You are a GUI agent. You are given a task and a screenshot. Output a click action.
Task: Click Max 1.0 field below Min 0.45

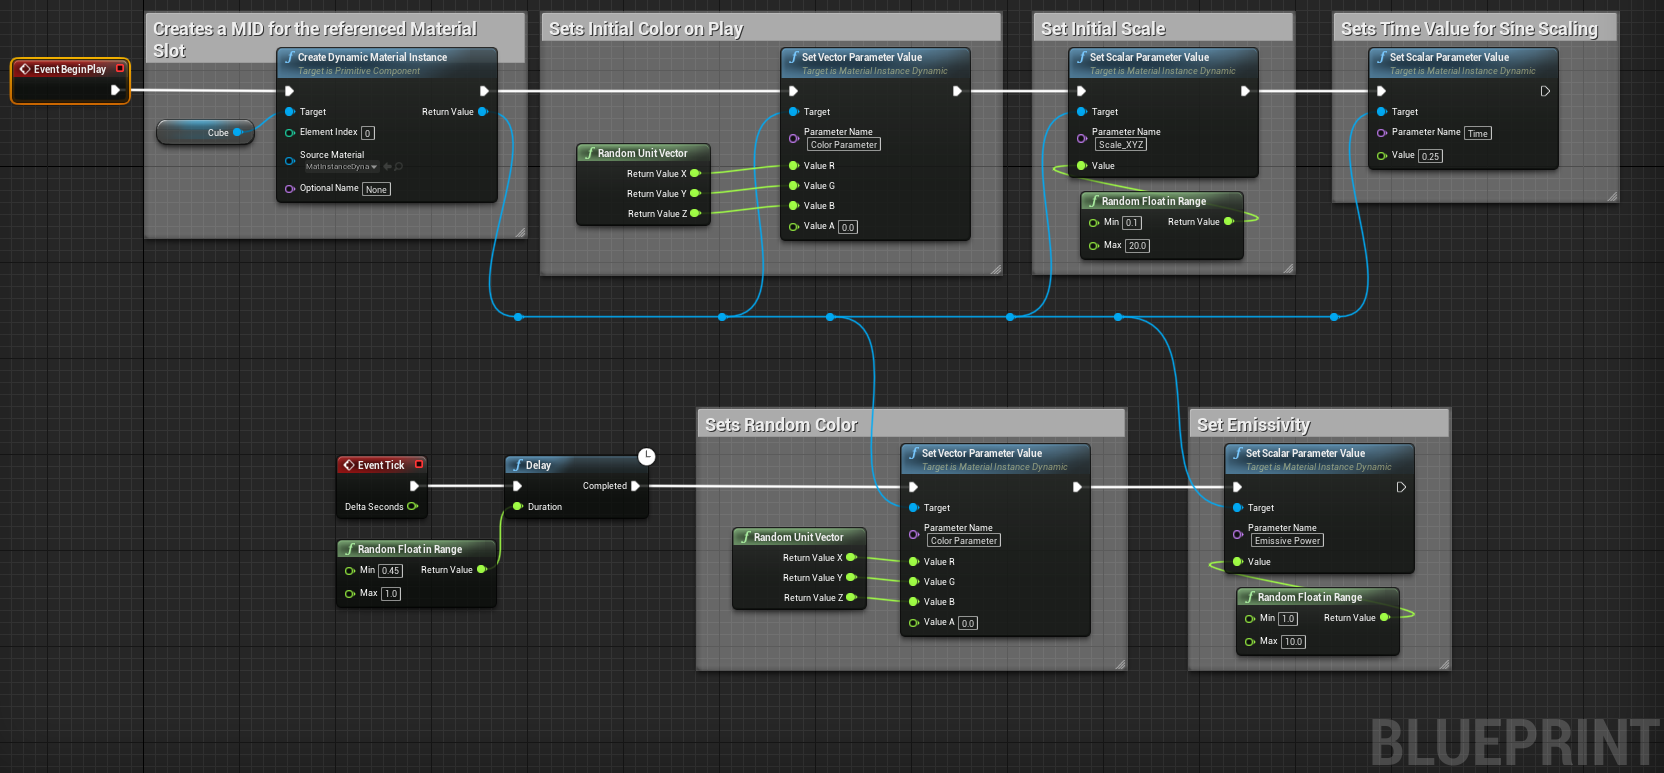(391, 594)
